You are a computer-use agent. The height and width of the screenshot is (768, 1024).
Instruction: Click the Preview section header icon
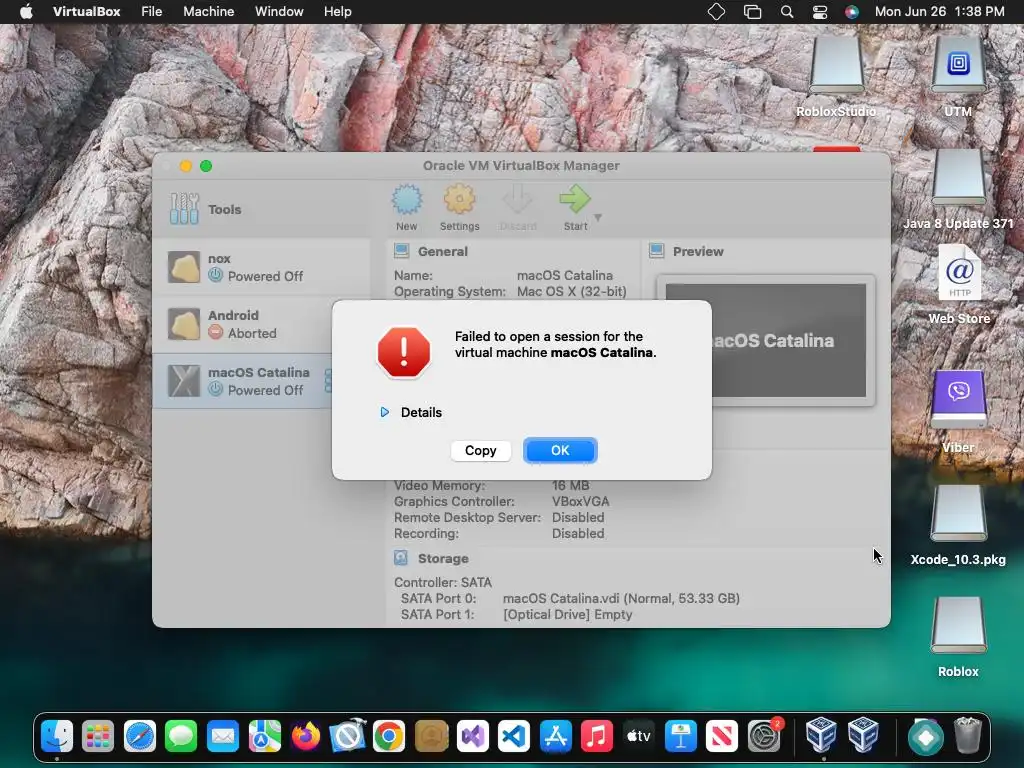coord(657,251)
